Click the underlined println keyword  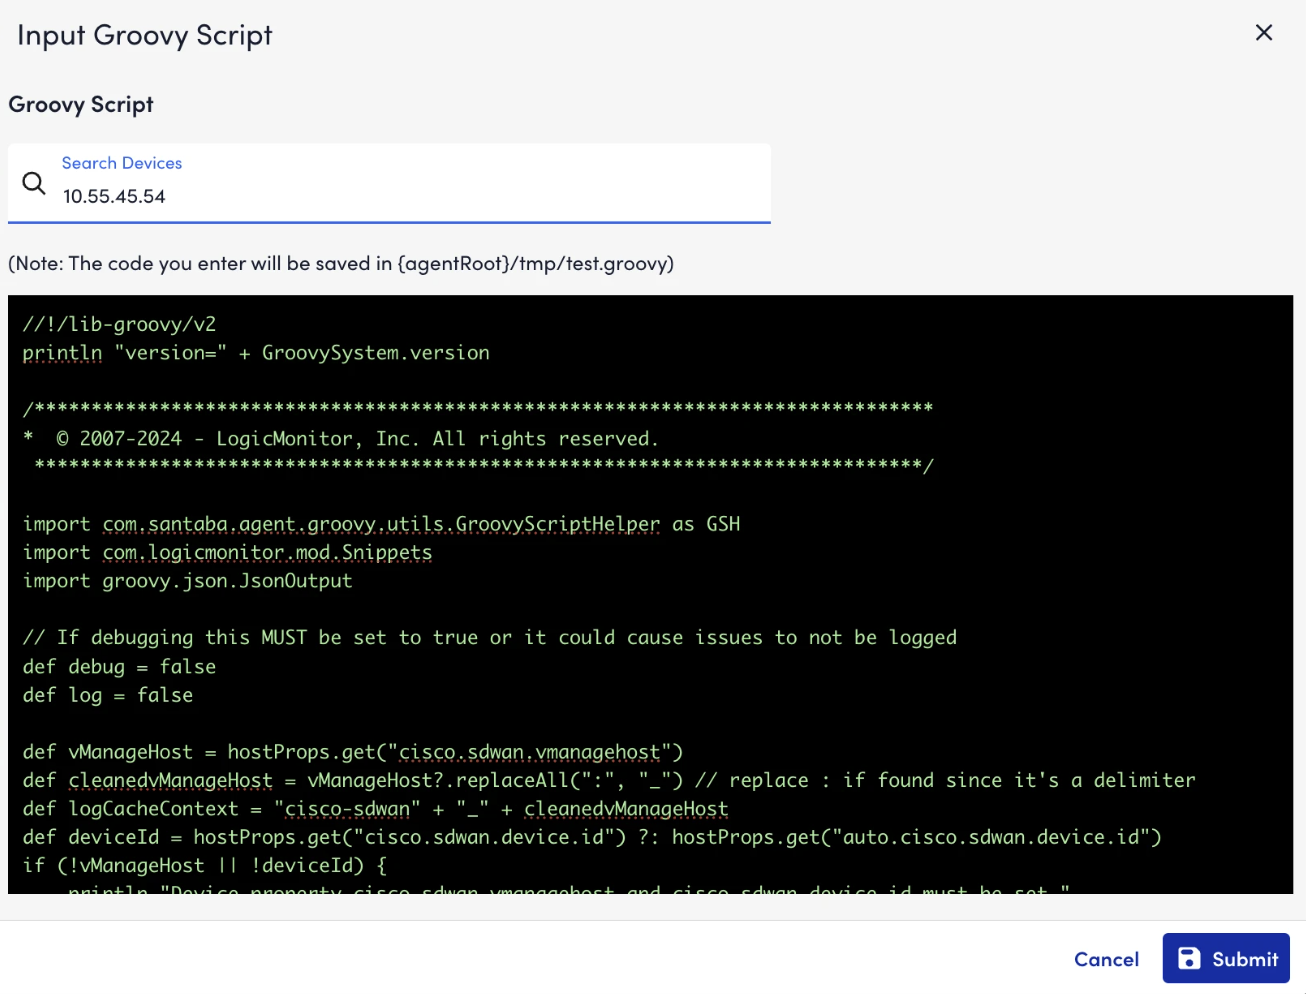tap(62, 352)
